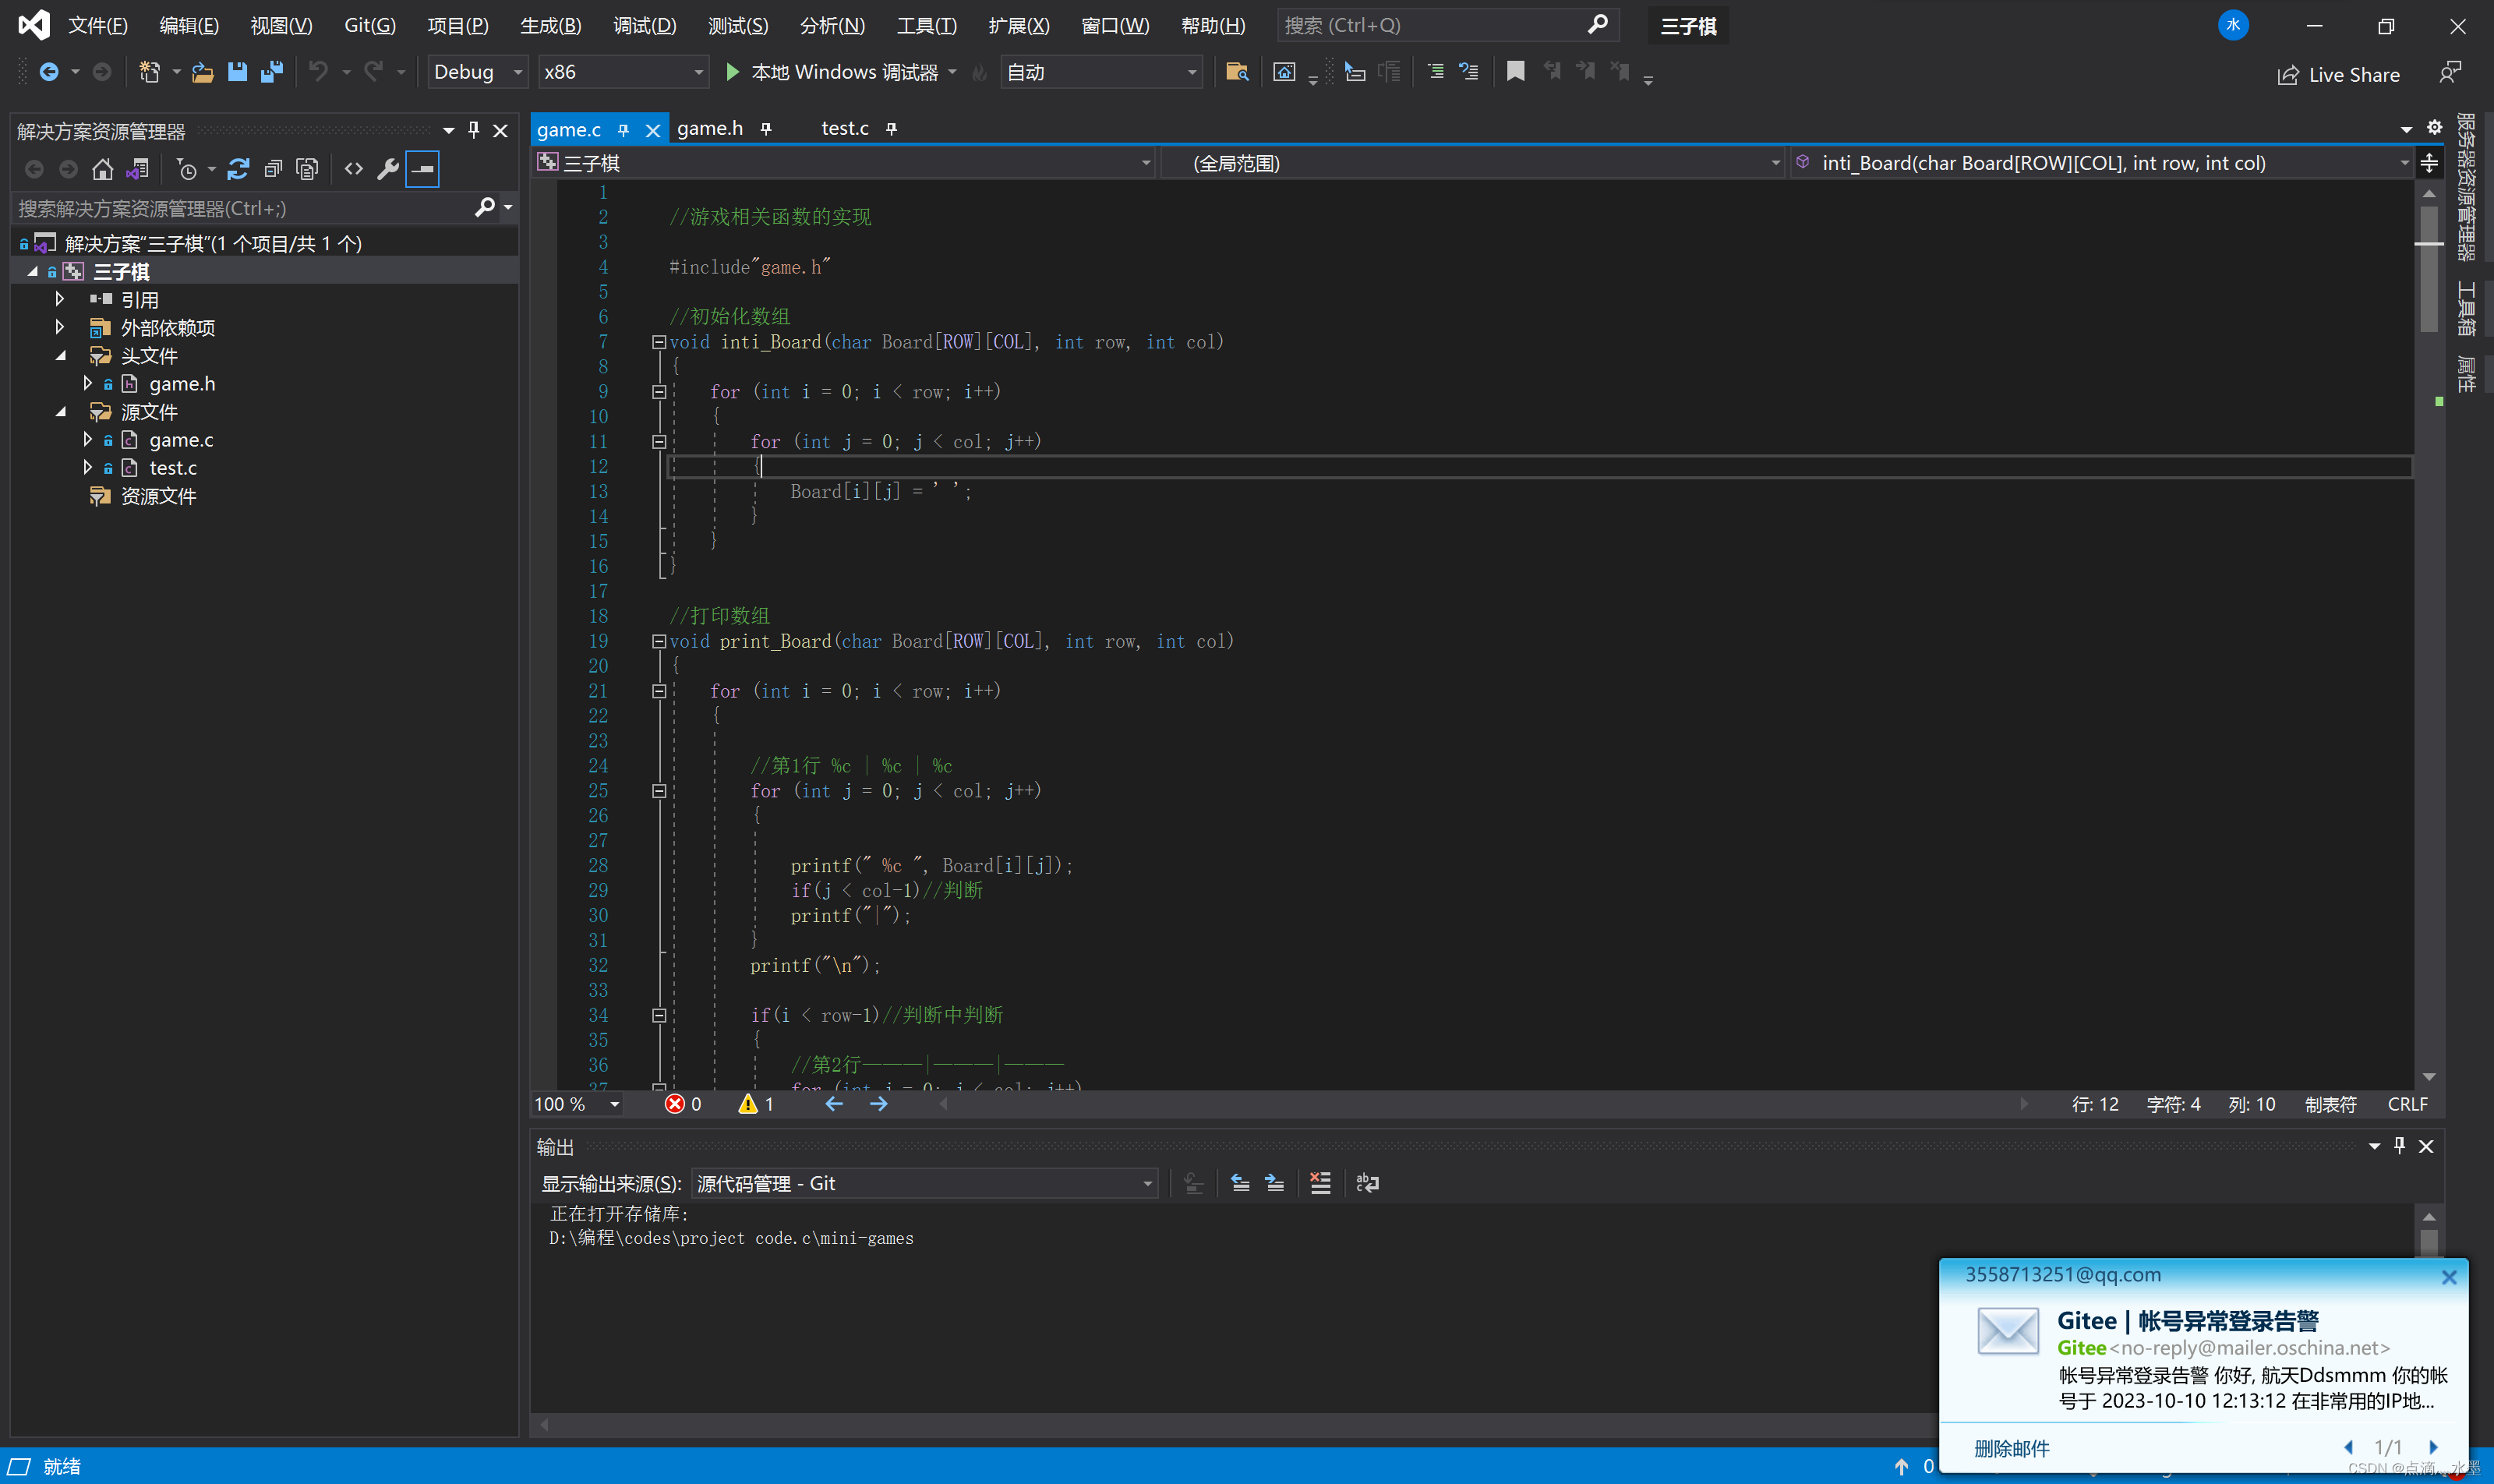Image resolution: width=2494 pixels, height=1484 pixels.
Task: Click the comment selected lines icon
Action: click(x=1435, y=71)
